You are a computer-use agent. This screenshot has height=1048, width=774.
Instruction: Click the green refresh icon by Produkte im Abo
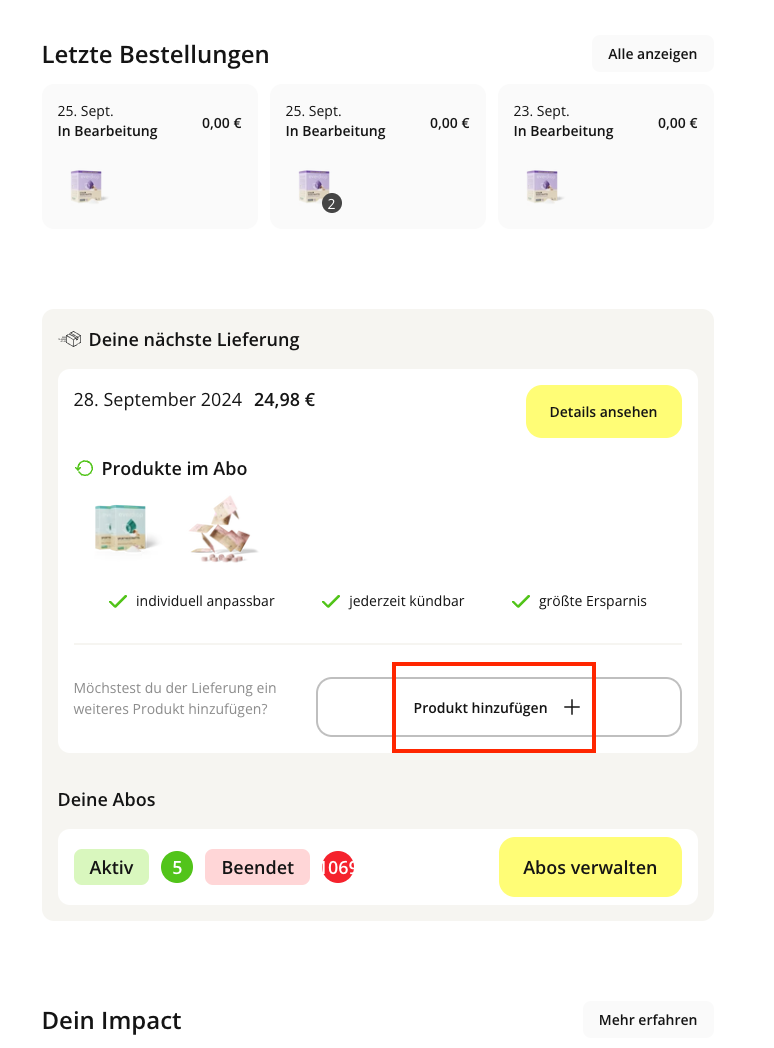click(84, 469)
